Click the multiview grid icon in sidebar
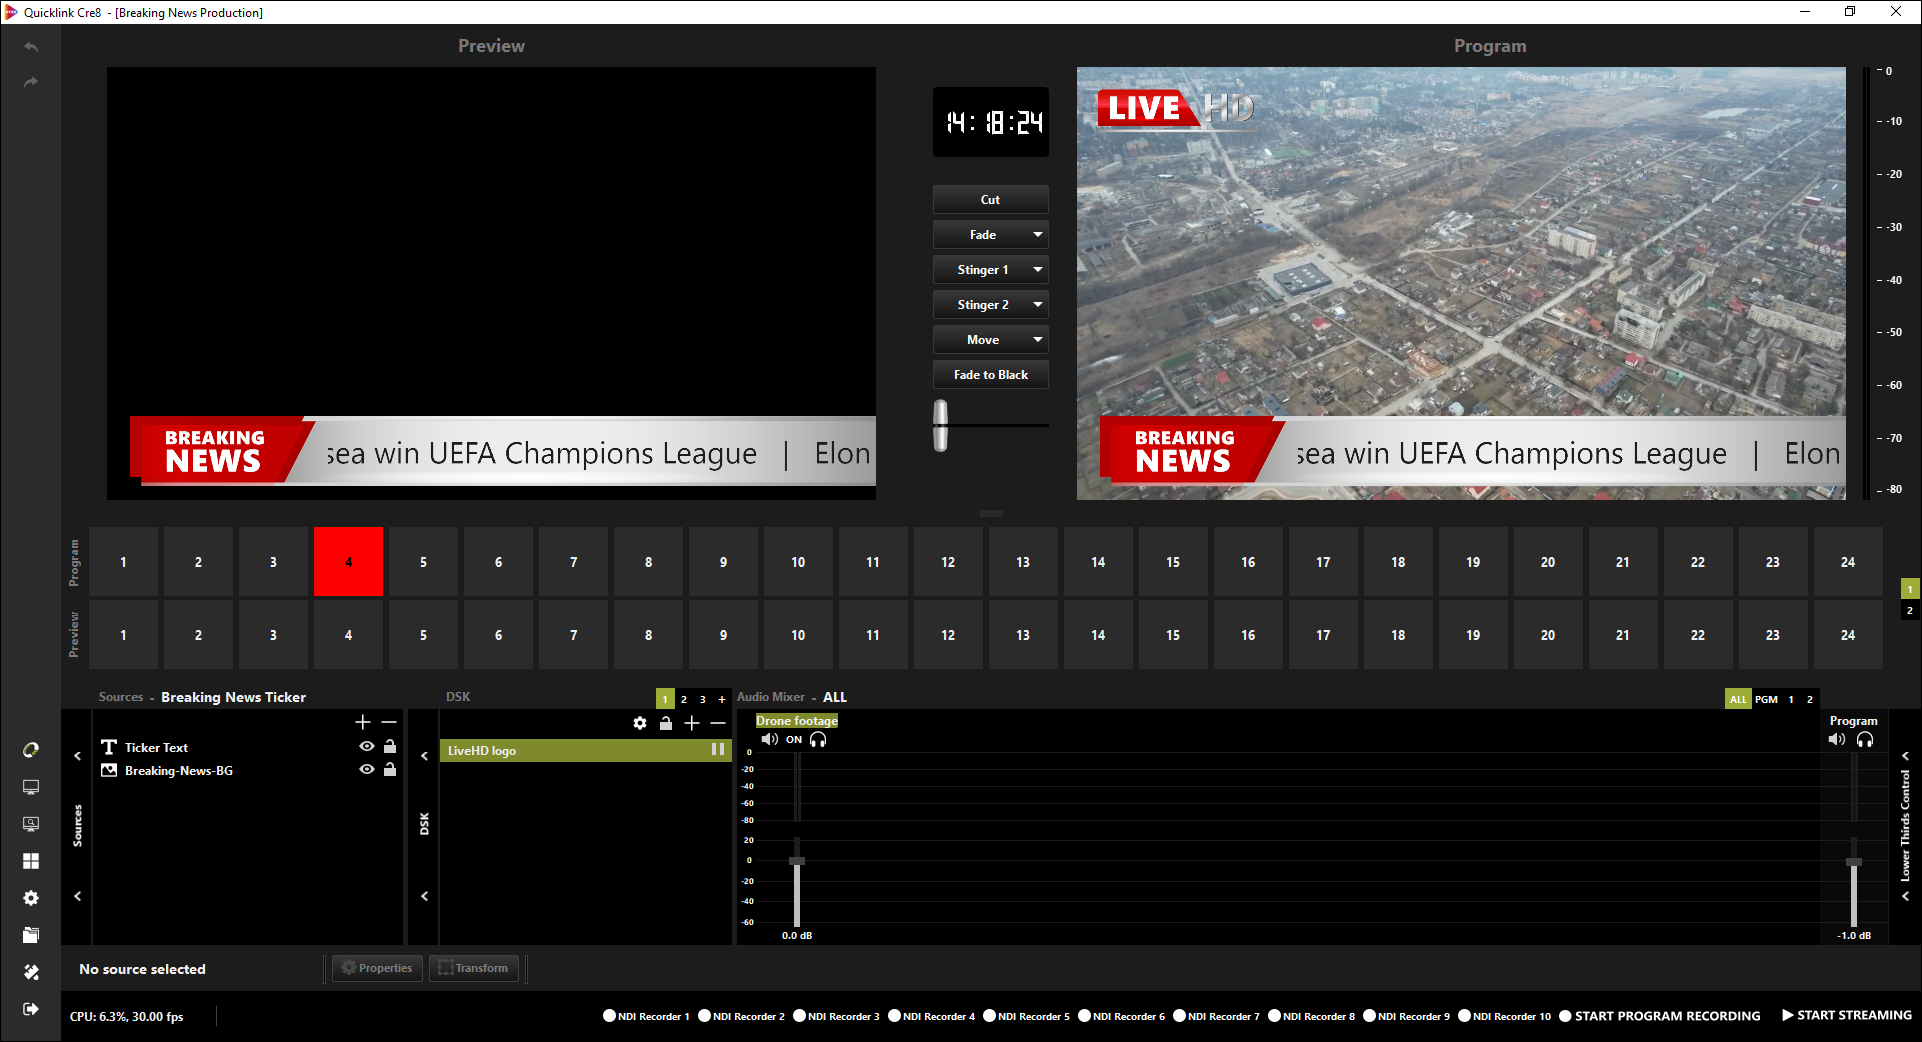This screenshot has height=1042, width=1922. pyautogui.click(x=31, y=861)
